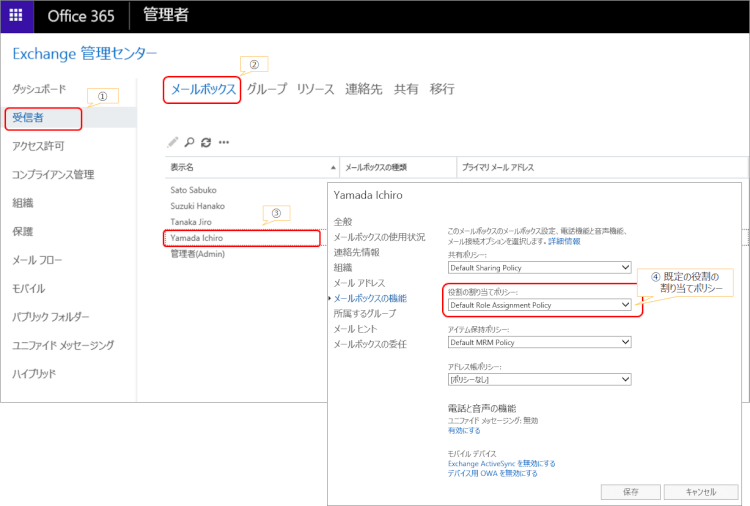Open メール アドレス section
This screenshot has height=506, width=750.
click(359, 283)
